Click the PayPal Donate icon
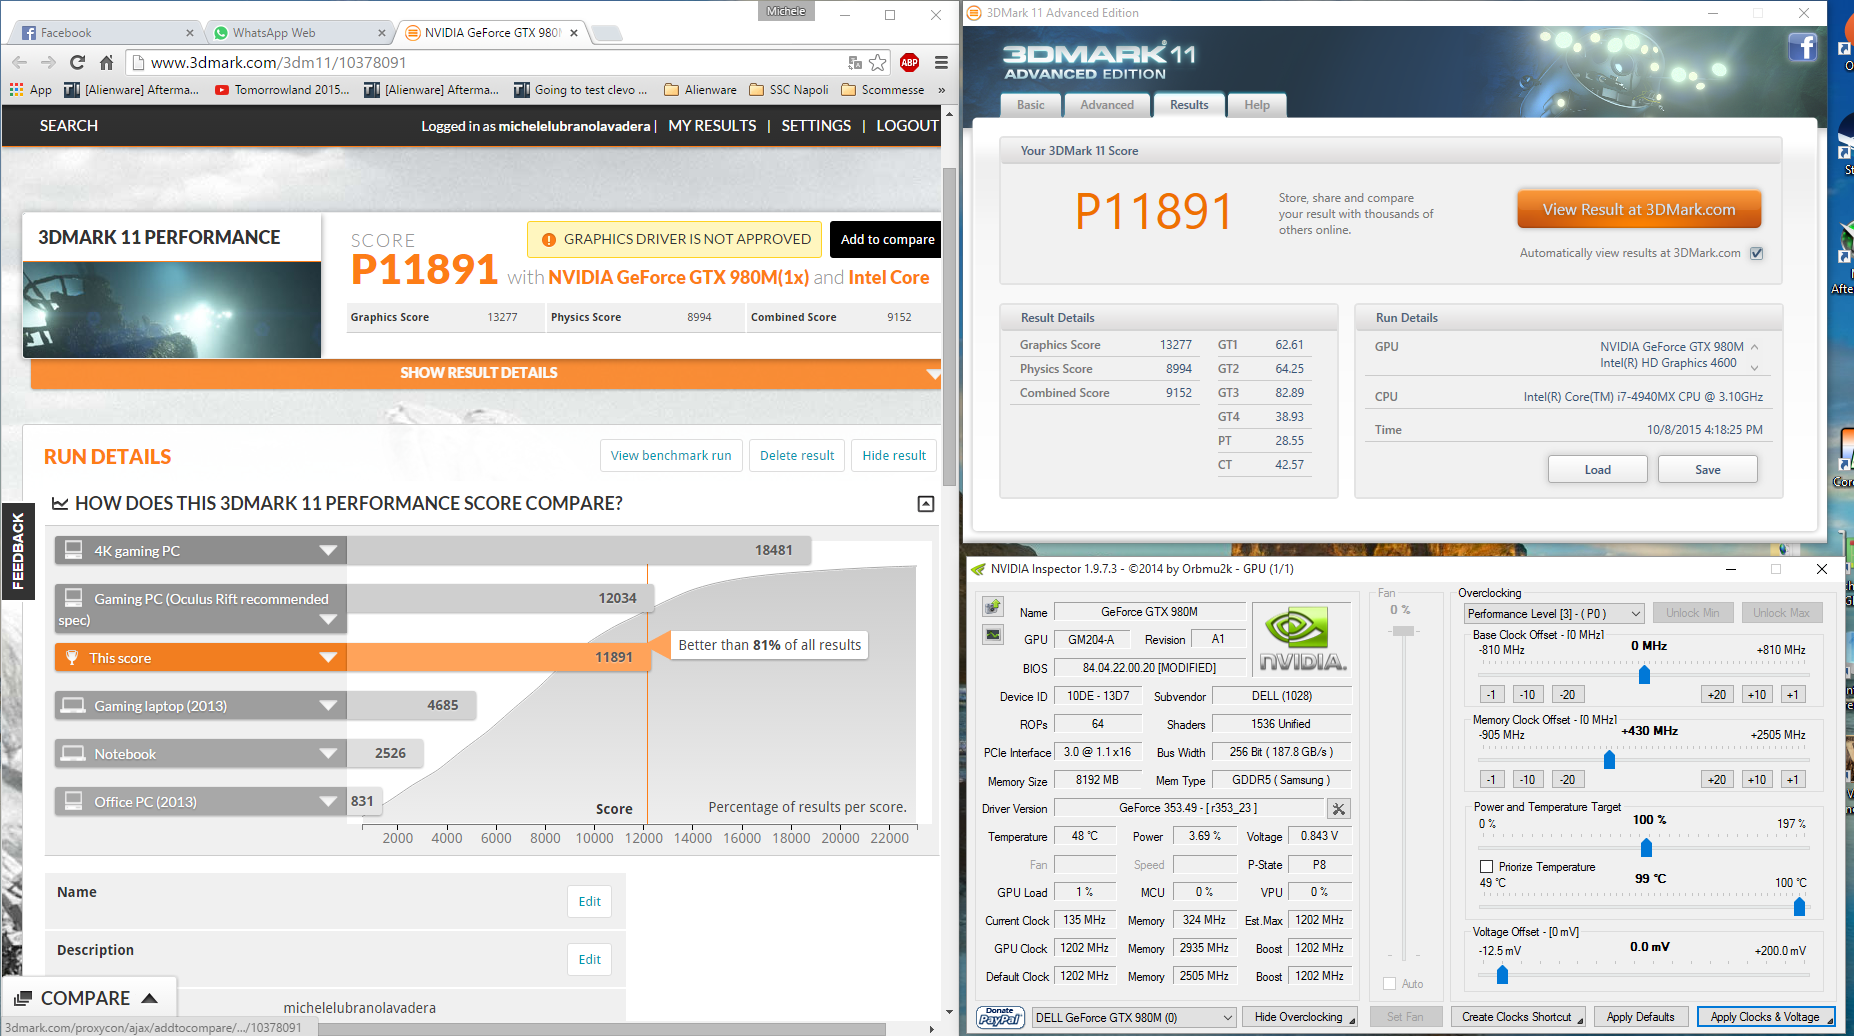The image size is (1854, 1036). click(x=999, y=1017)
